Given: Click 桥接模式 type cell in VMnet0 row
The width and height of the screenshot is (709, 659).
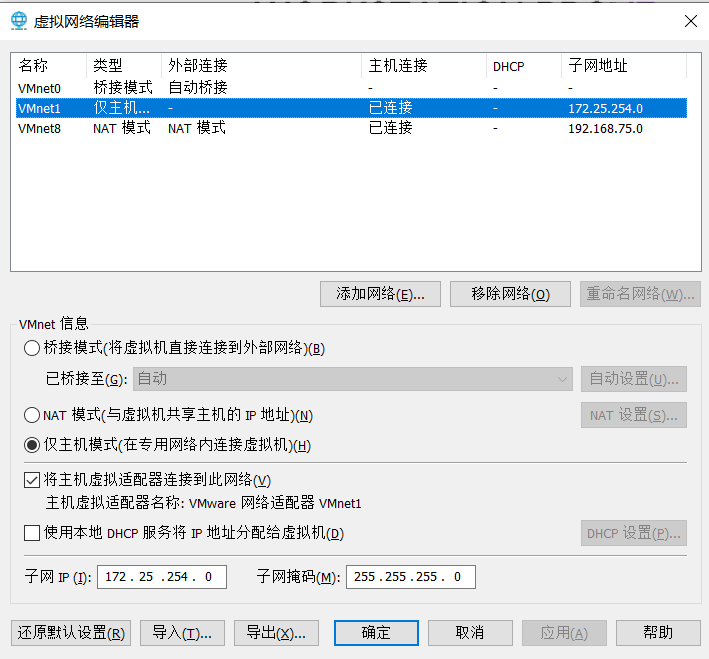Looking at the screenshot, I should click(x=123, y=87).
